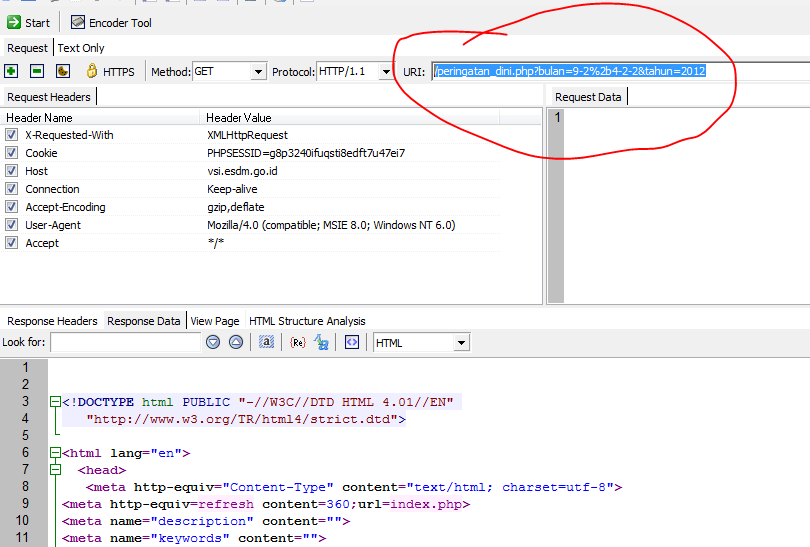Click the Content-Type meta tag on line 8
This screenshot has width=810, height=547.
pyautogui.click(x=354, y=487)
